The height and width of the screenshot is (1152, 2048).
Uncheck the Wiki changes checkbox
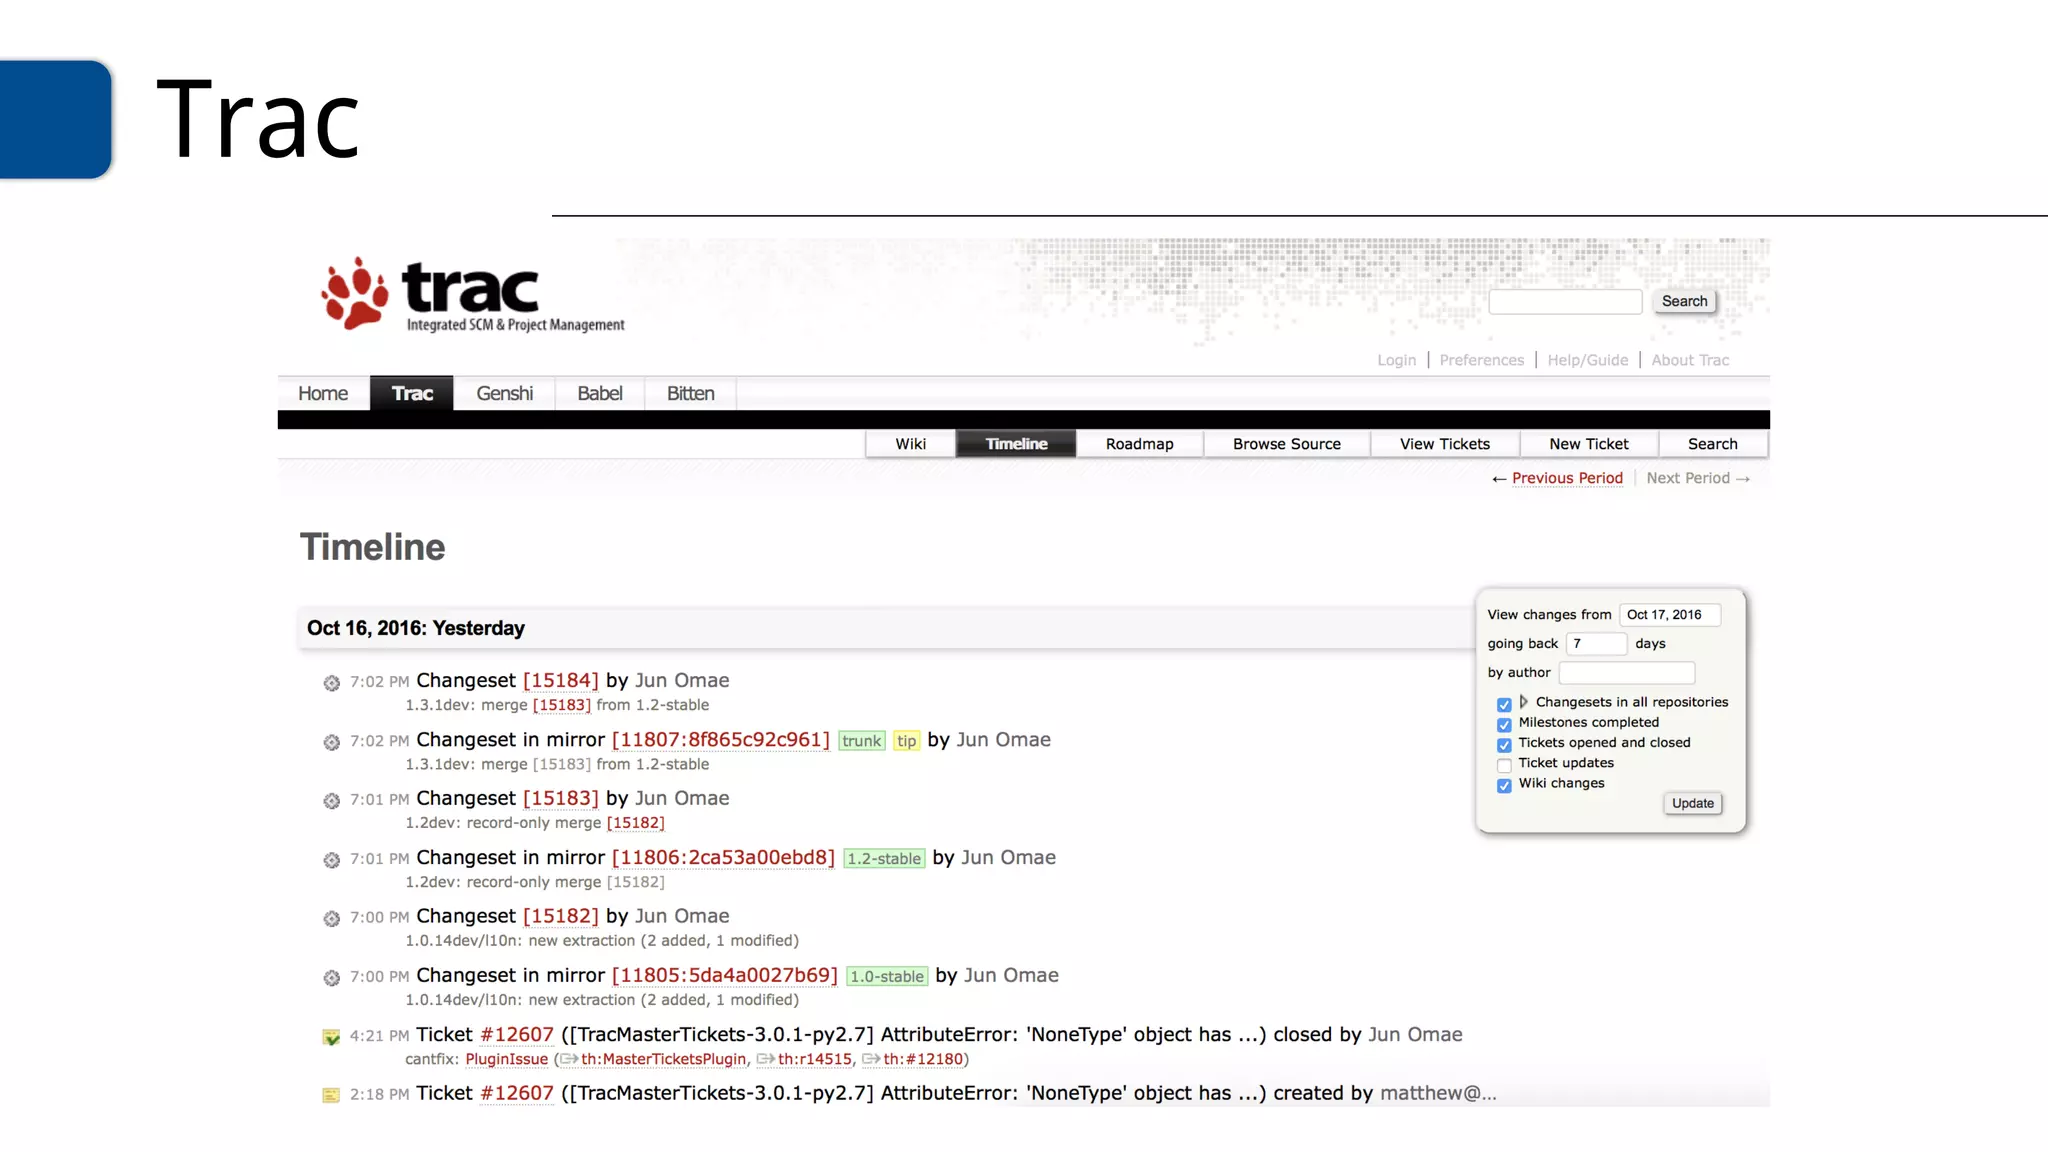click(1504, 785)
